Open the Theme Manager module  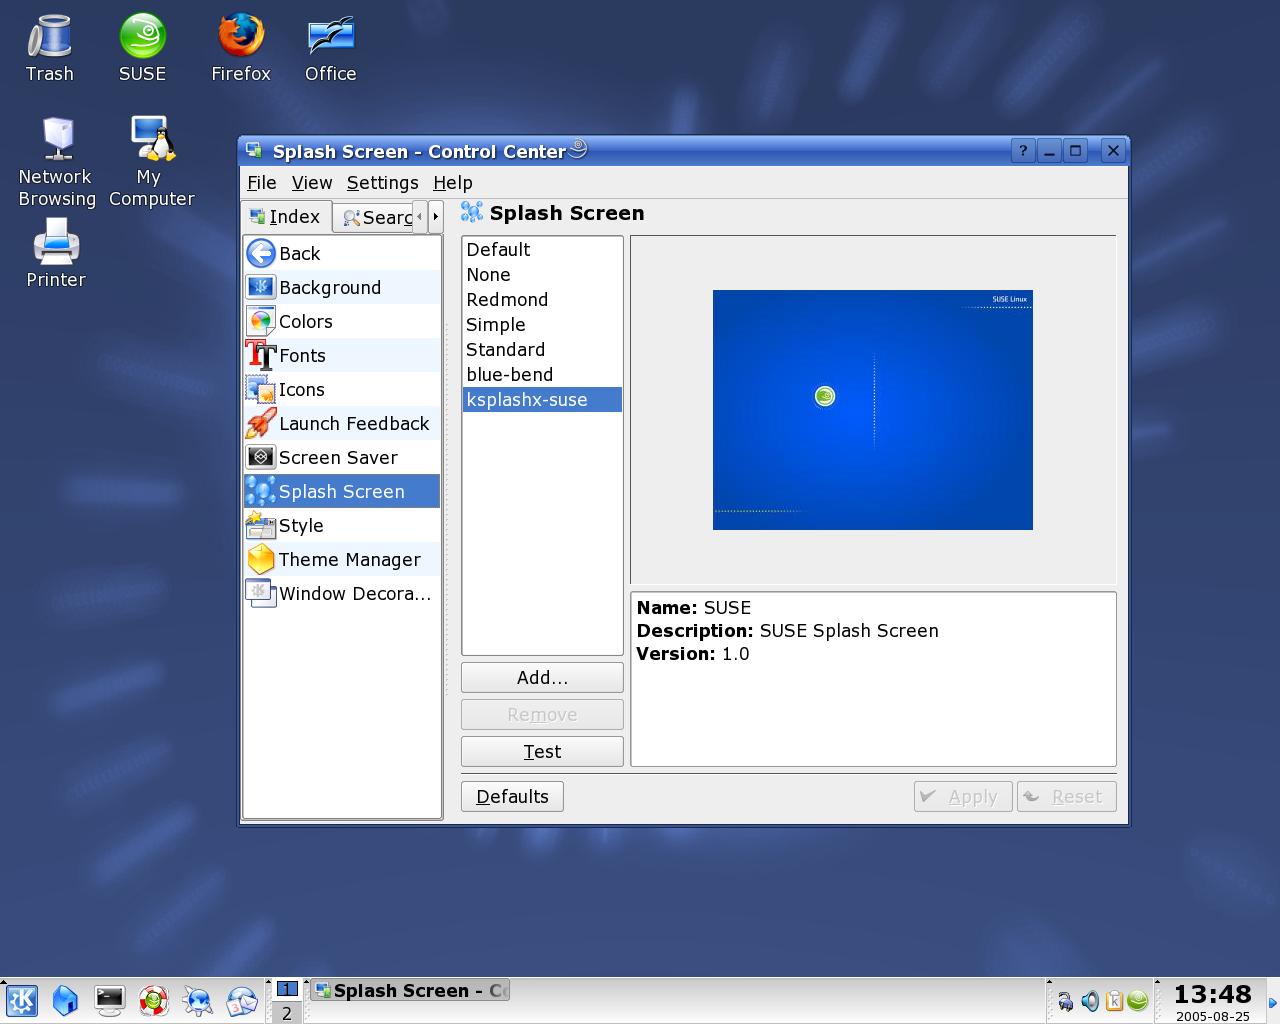(342, 560)
